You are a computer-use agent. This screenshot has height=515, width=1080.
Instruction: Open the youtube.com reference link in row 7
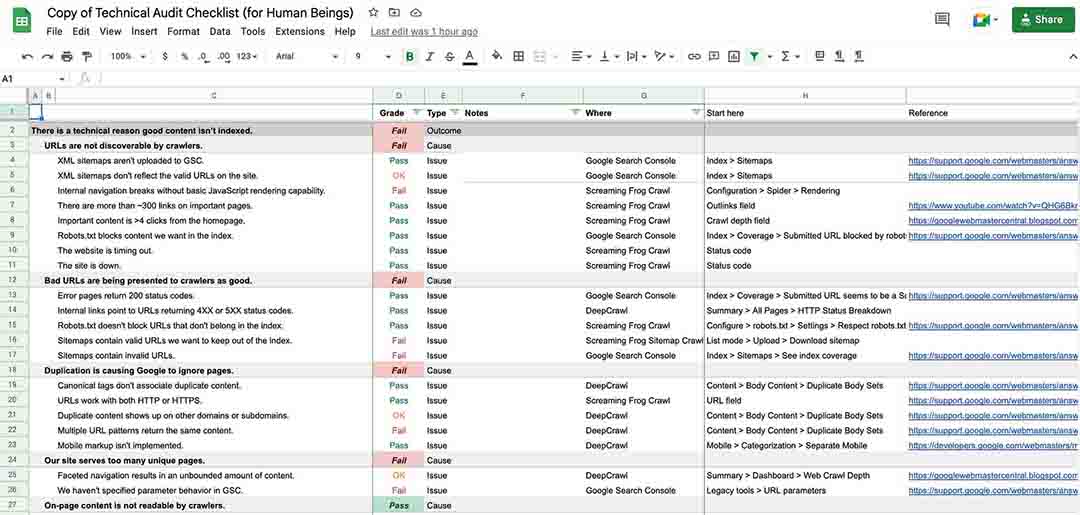(993, 206)
